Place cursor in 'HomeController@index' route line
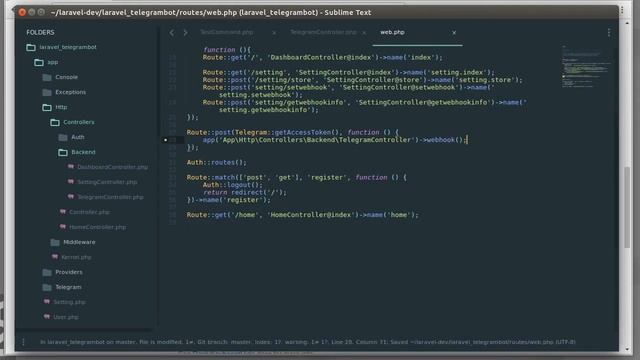The image size is (640, 360). coord(302,215)
